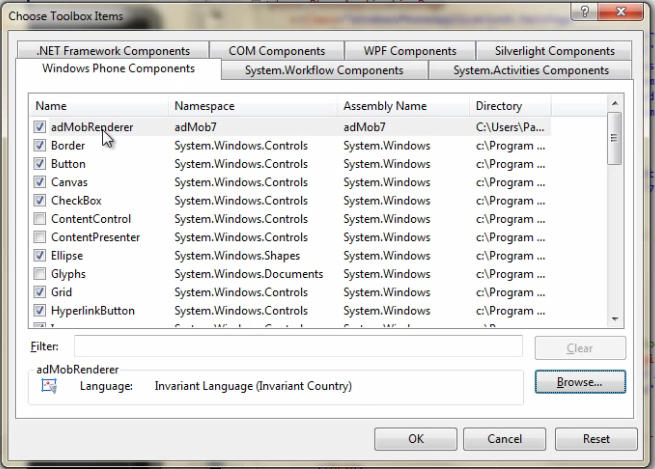655x469 pixels.
Task: Click the Reset button
Action: (596, 439)
